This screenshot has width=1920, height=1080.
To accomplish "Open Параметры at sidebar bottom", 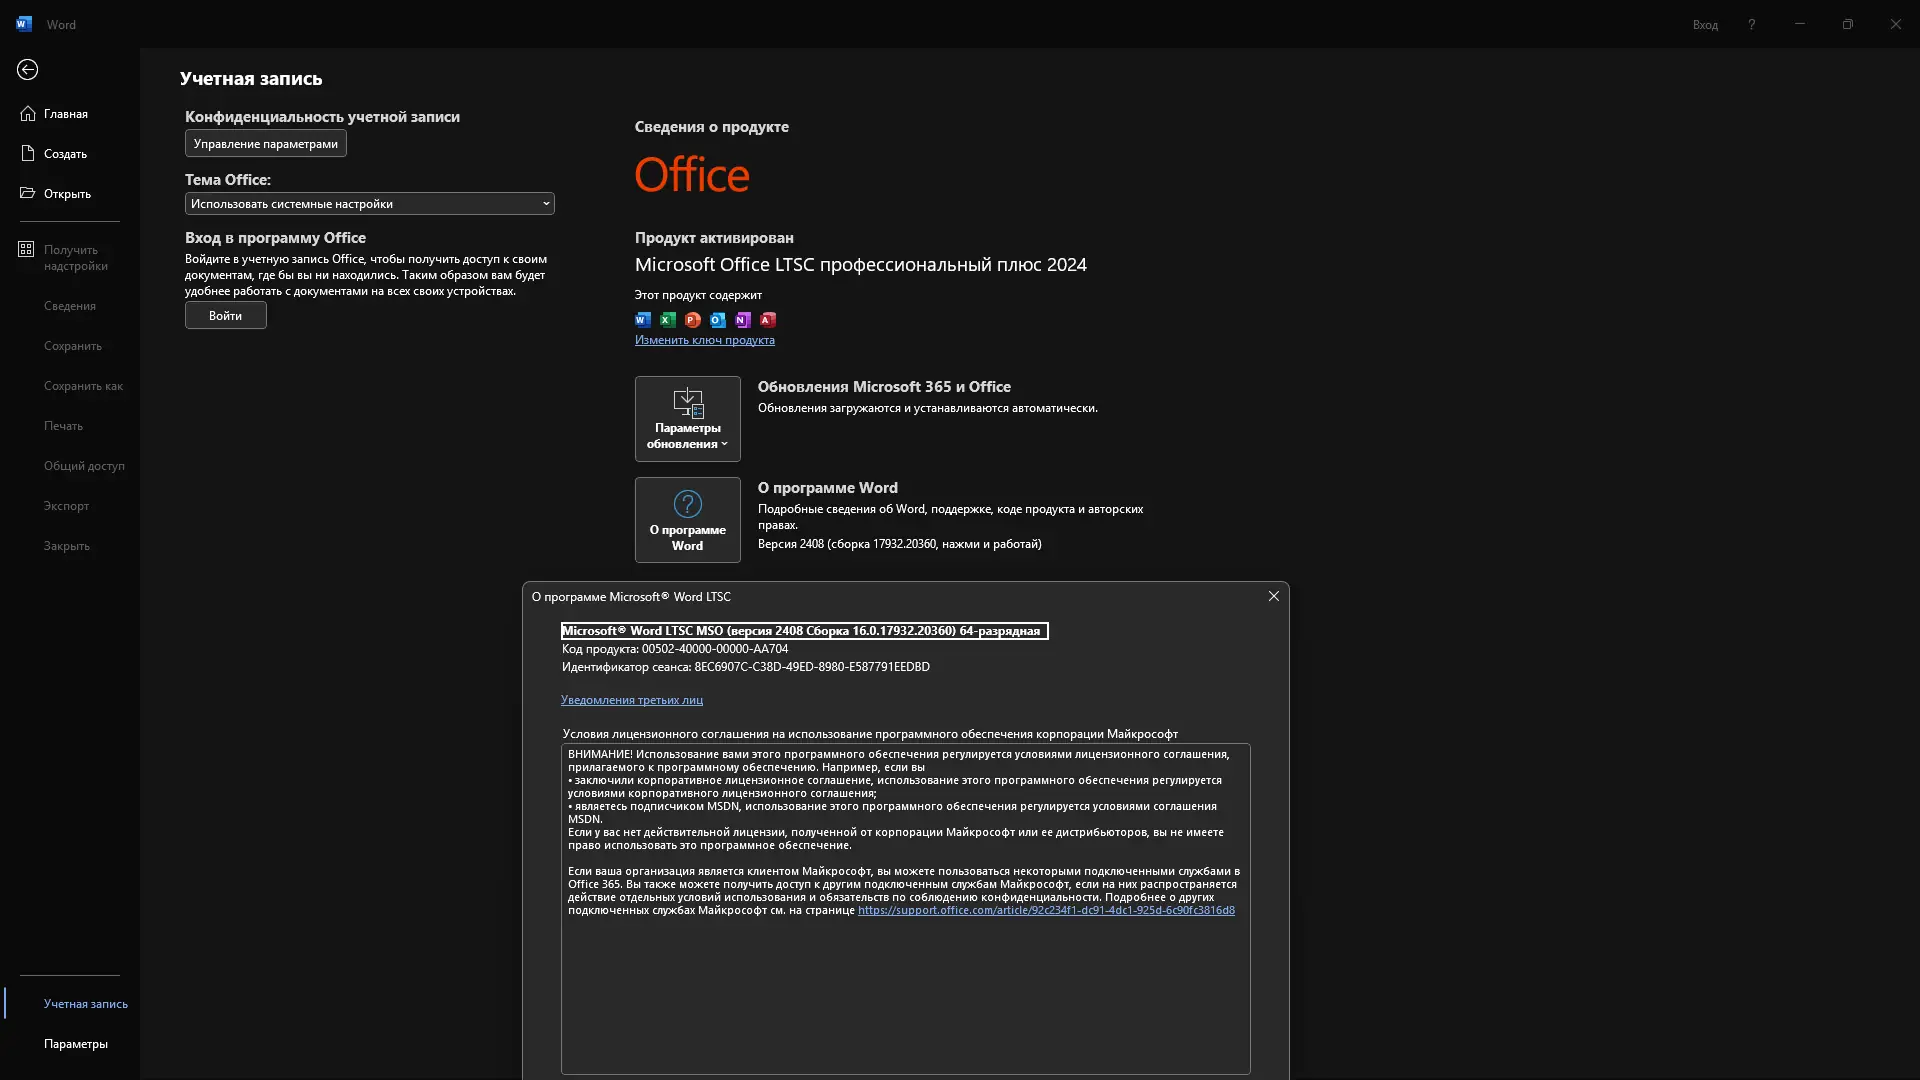I will (x=76, y=1044).
